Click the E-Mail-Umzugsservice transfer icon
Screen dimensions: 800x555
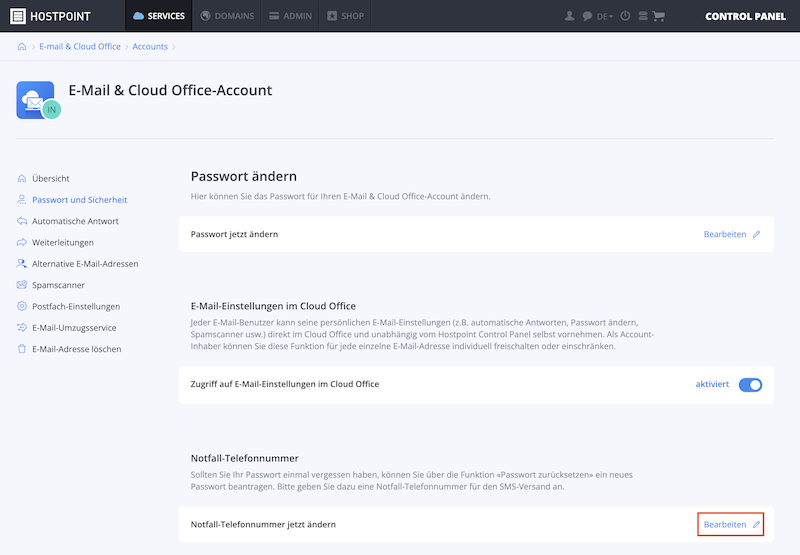click(x=21, y=327)
